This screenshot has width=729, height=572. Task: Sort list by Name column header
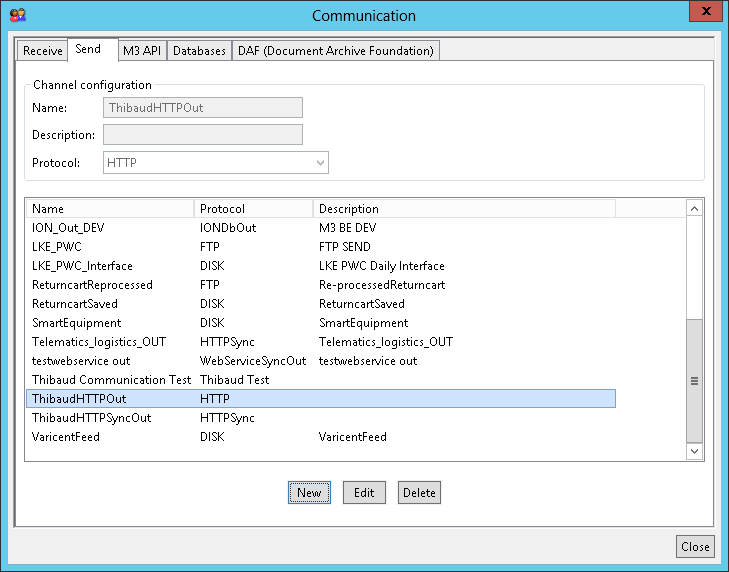pos(110,209)
